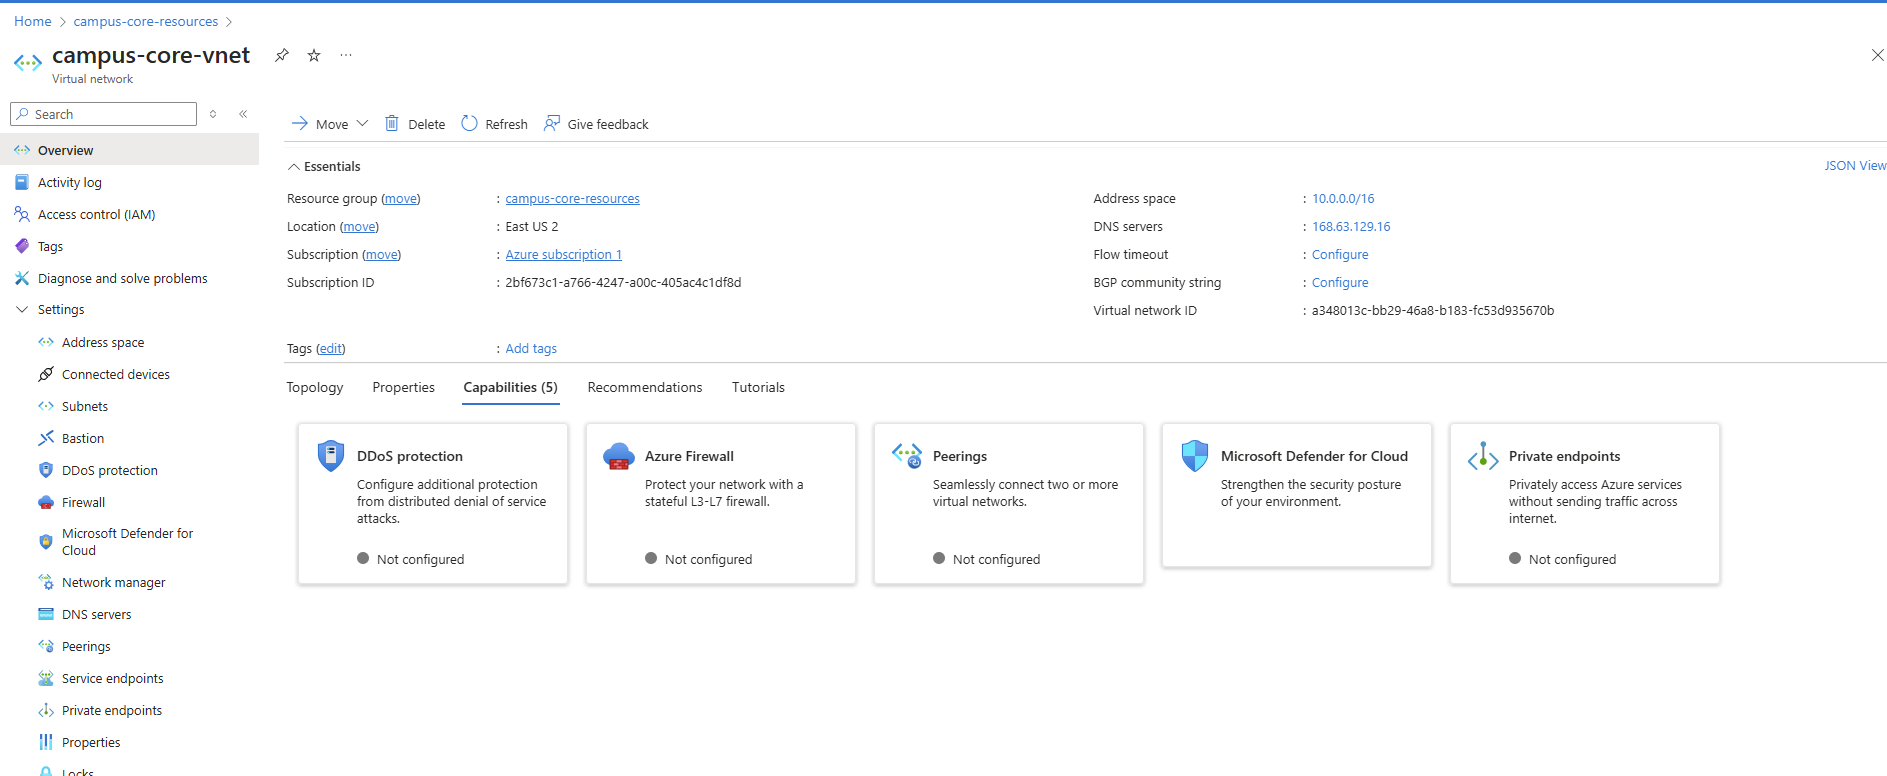The image size is (1887, 776).
Task: Click Azure subscription 1 link
Action: point(563,255)
